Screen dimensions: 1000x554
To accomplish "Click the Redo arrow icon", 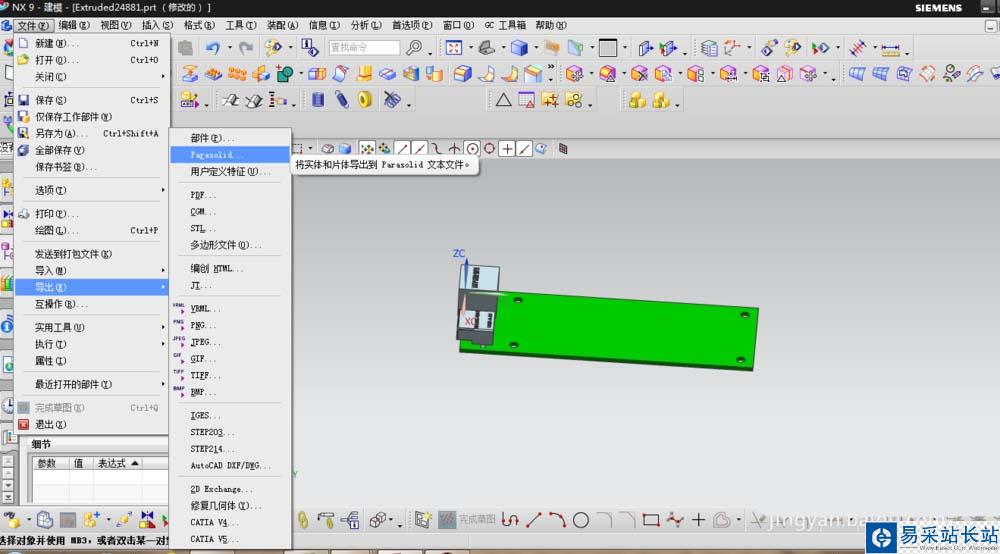I will tap(246, 48).
